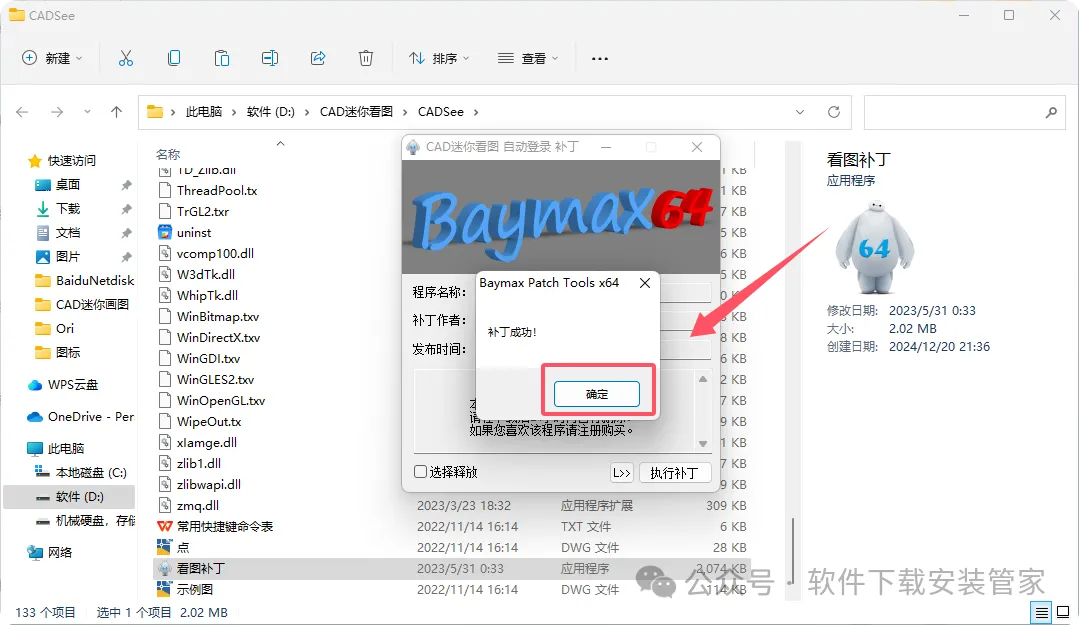Viewport: 1079px width, 625px height.
Task: Minimize the CAD迷你看图 patch window
Action: (x=606, y=147)
